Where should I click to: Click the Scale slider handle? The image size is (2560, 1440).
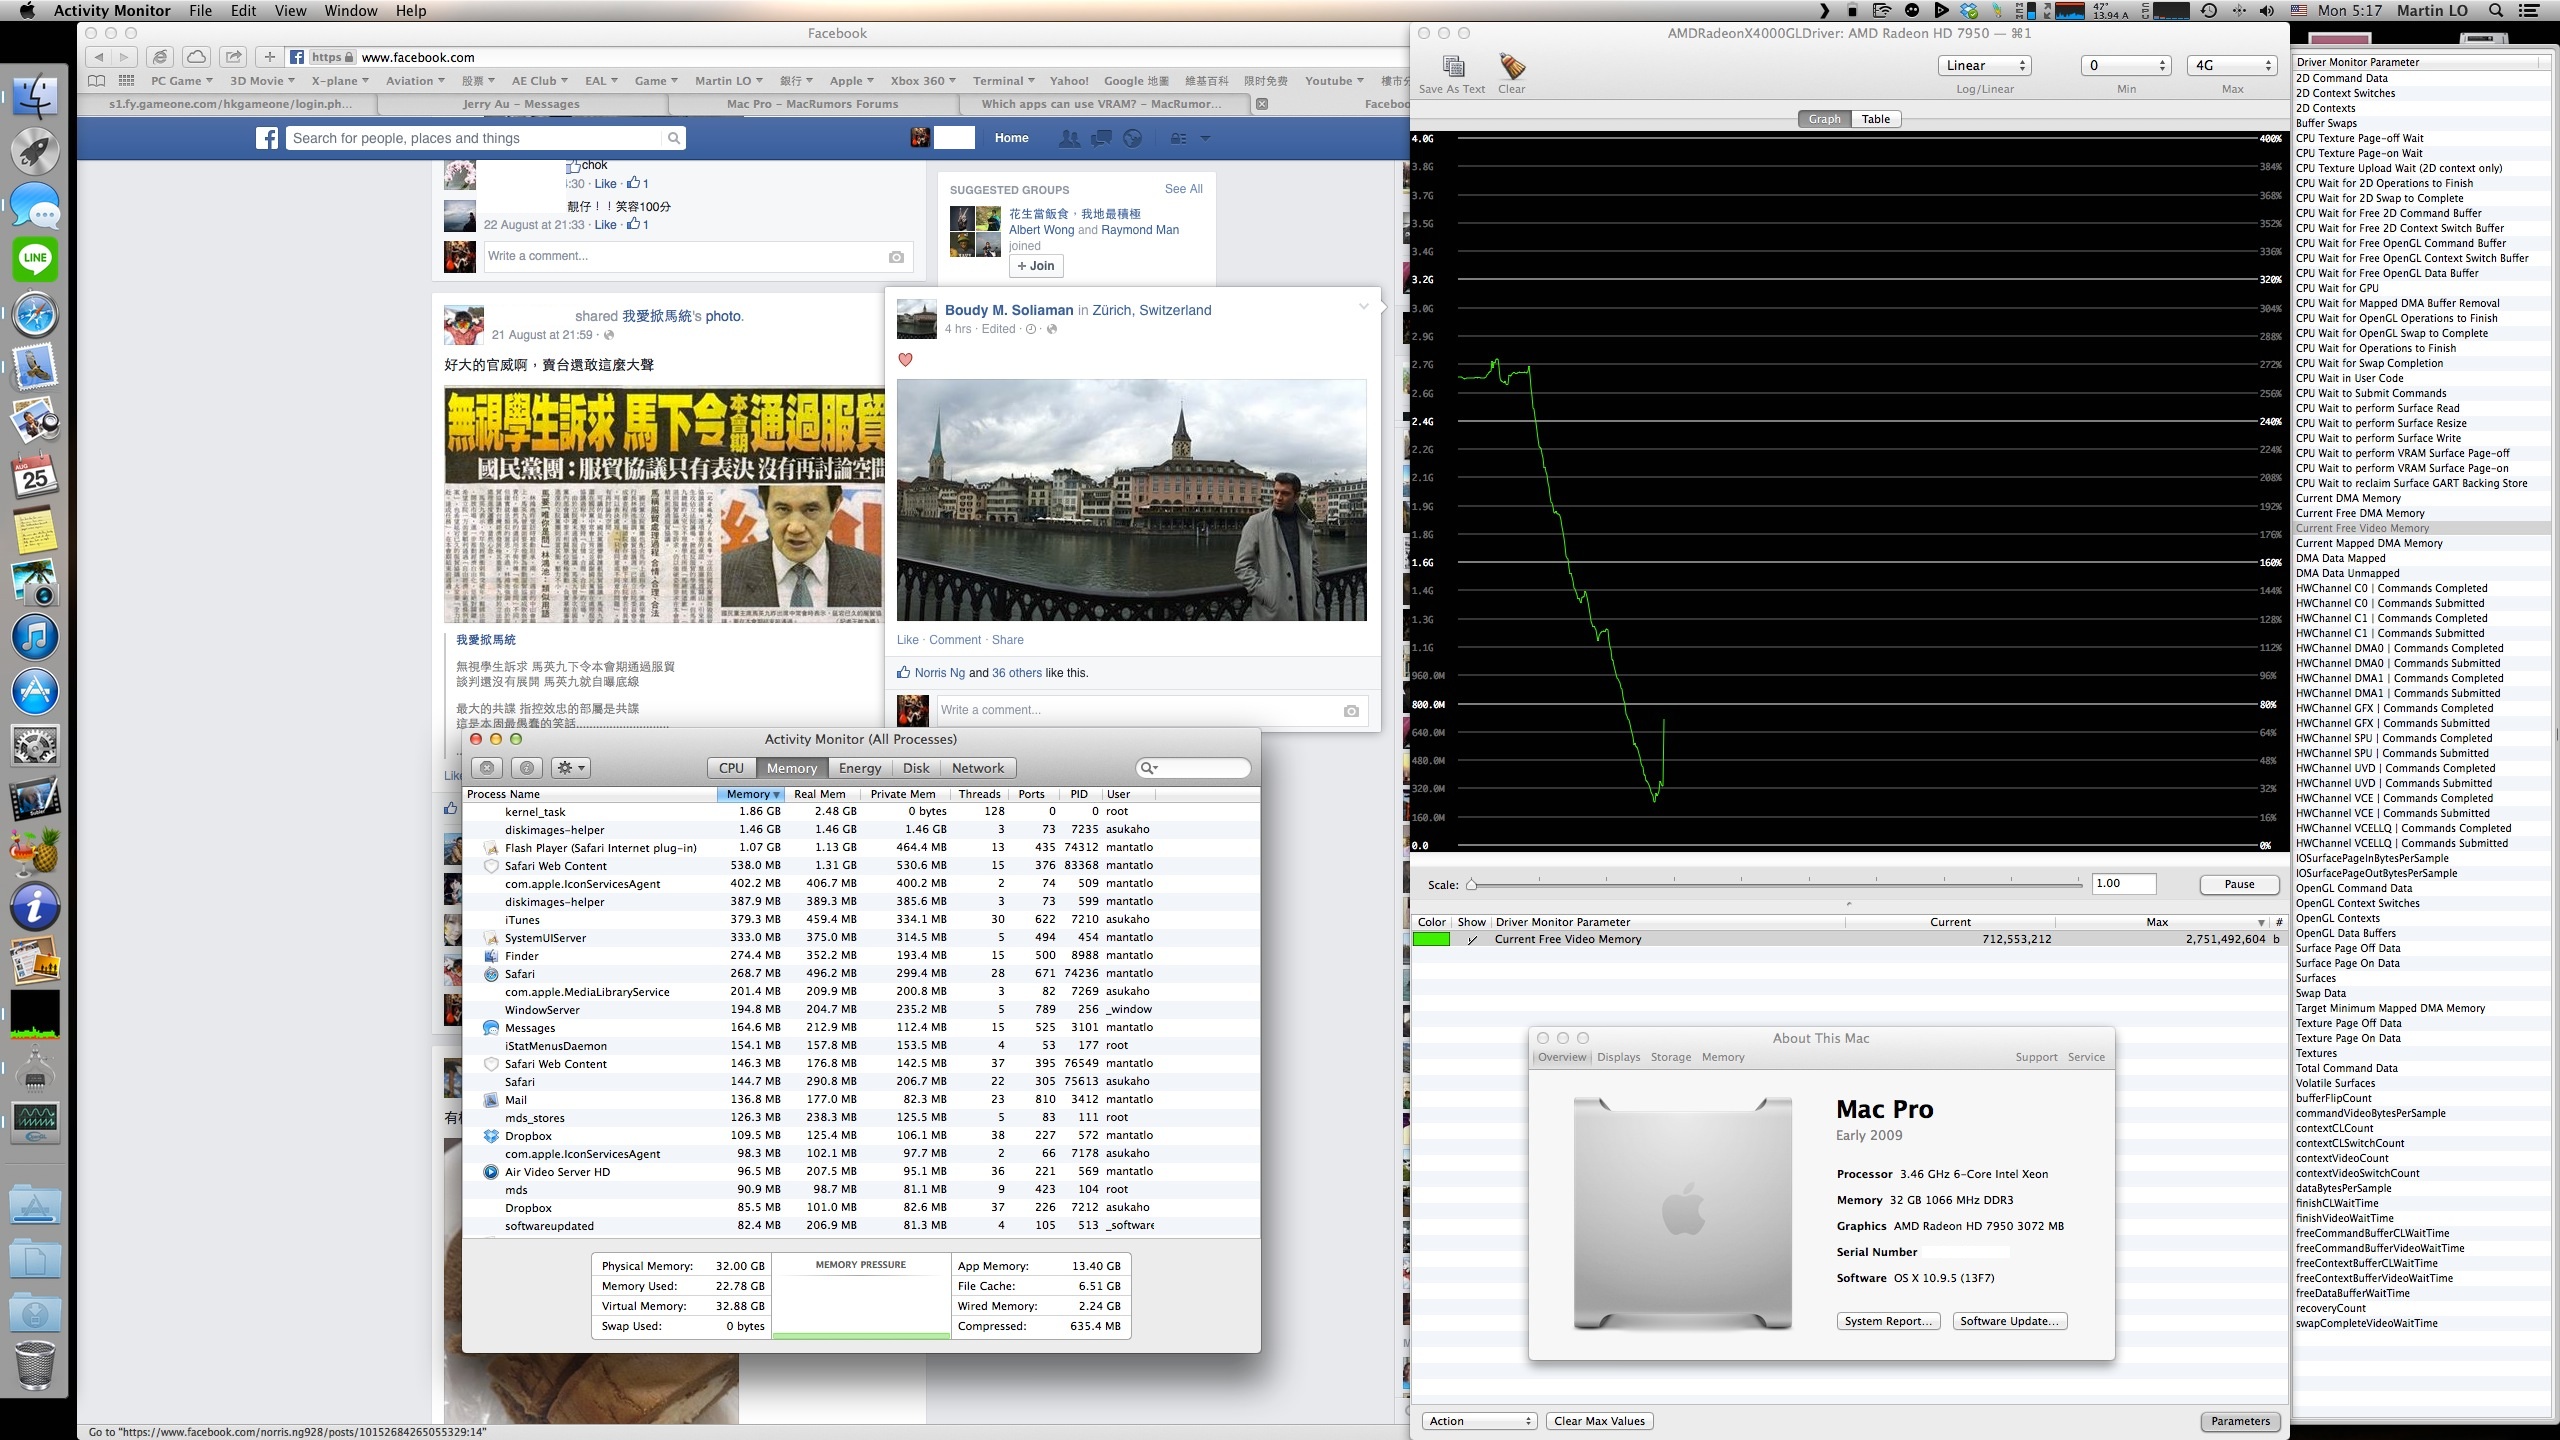click(x=1471, y=885)
